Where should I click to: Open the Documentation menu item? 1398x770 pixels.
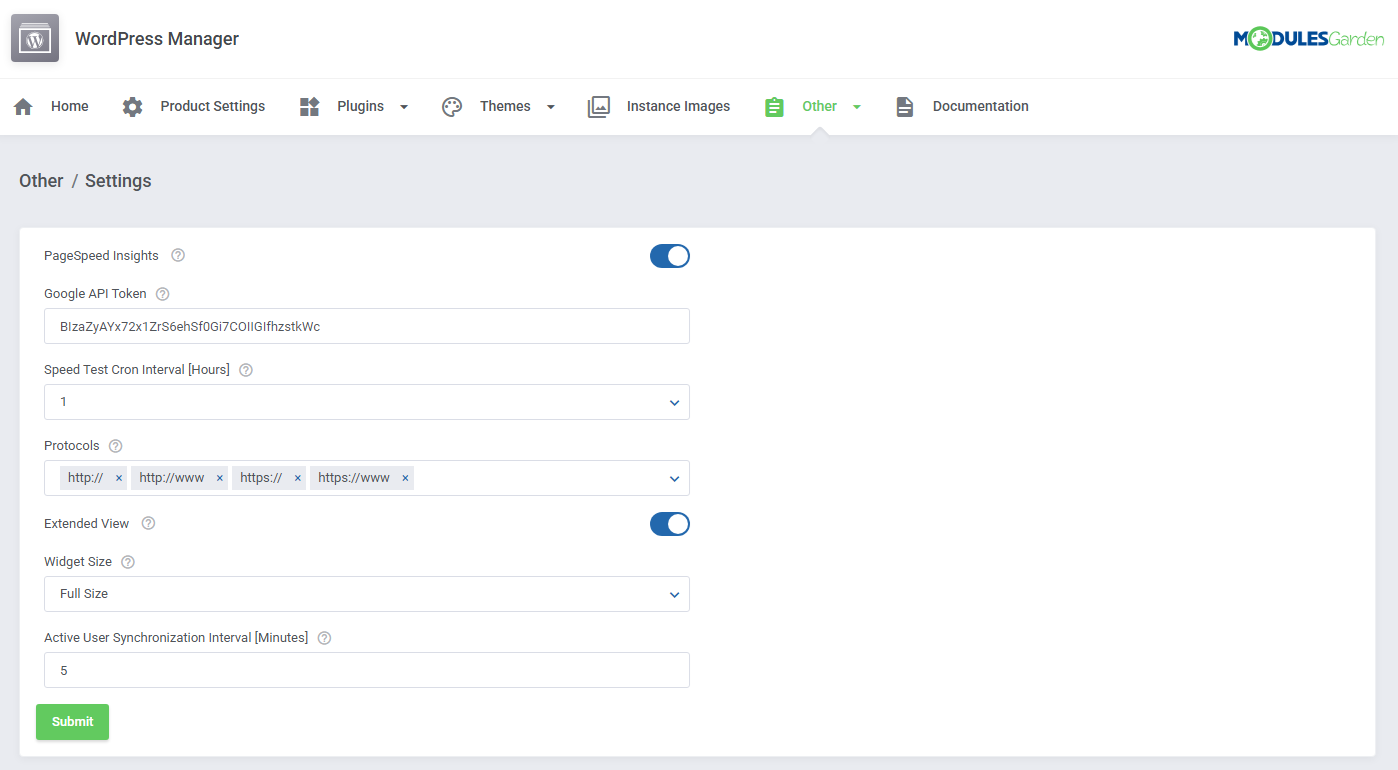980,106
